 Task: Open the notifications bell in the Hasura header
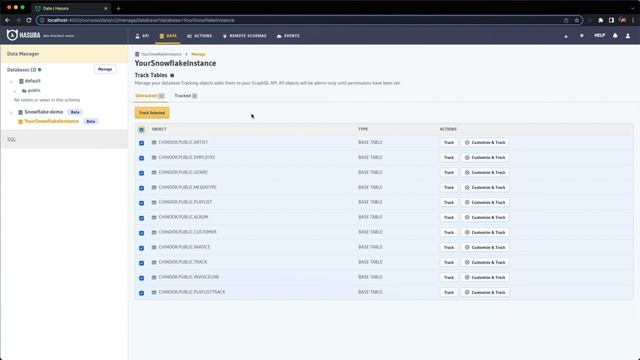[x=615, y=36]
